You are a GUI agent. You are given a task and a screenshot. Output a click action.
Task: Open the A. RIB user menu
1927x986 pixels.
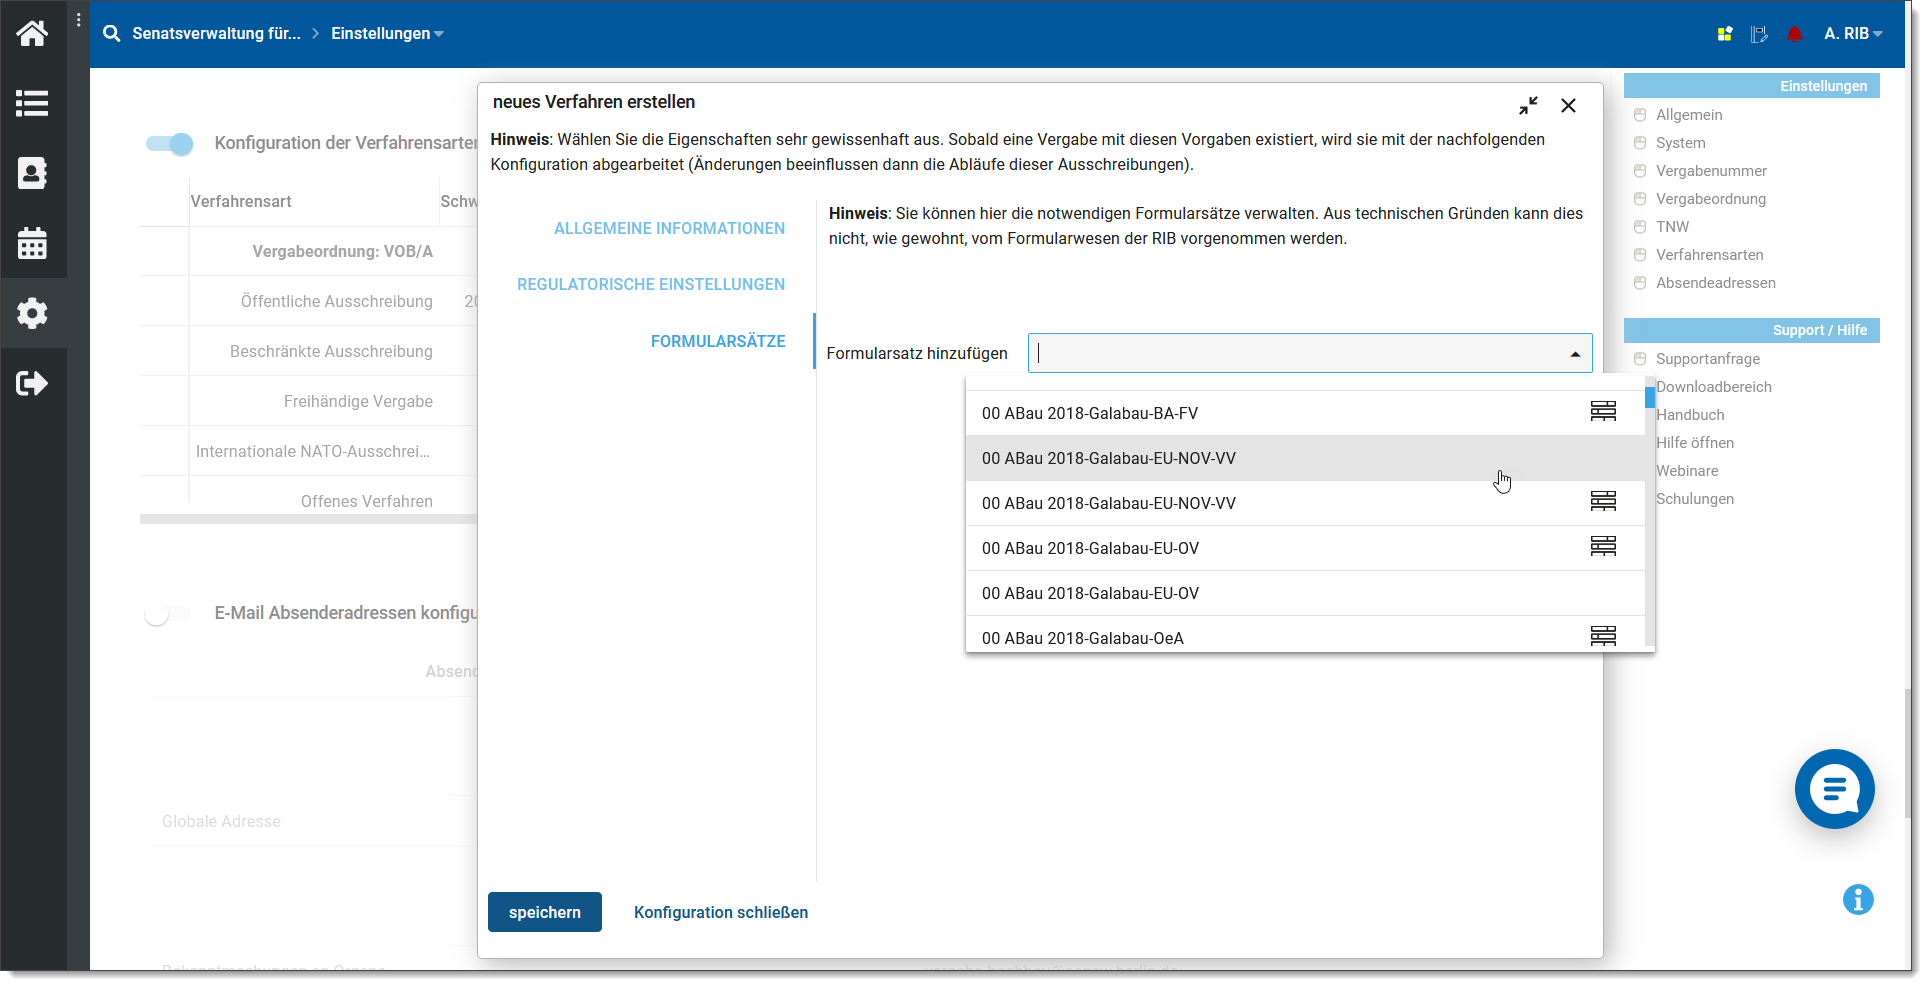point(1852,34)
